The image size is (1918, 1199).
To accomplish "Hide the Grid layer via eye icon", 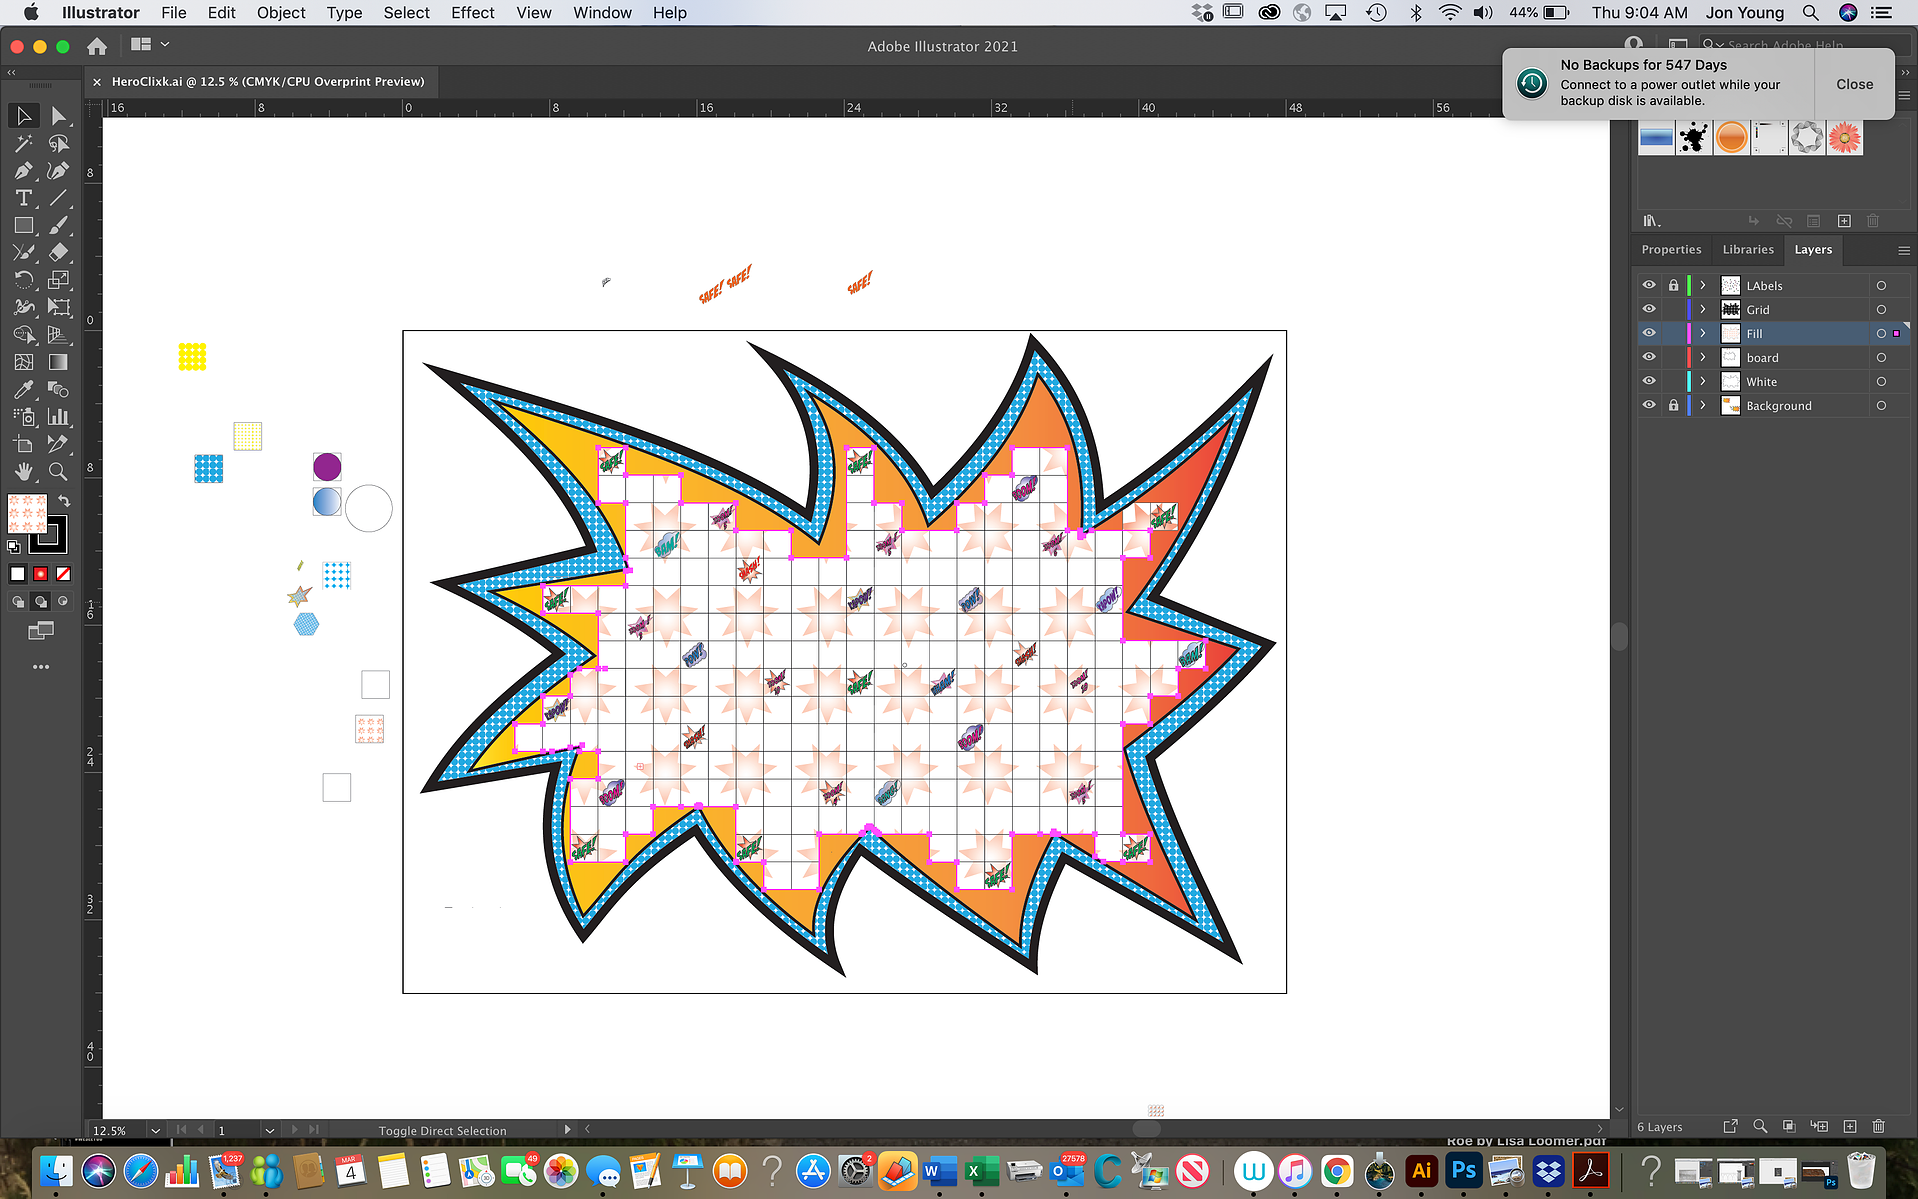I will 1649,309.
